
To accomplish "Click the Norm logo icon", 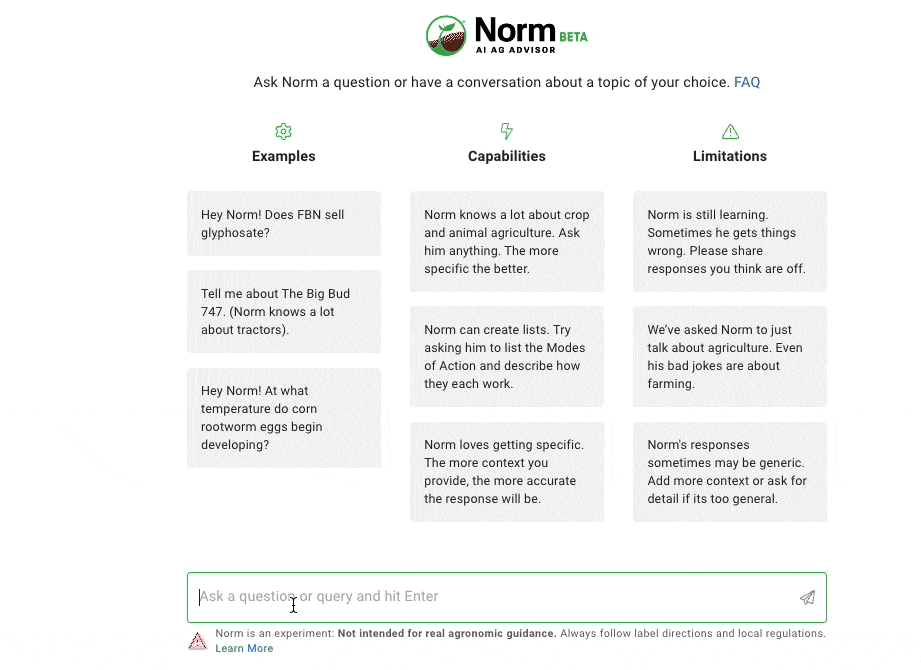I will (x=446, y=36).
